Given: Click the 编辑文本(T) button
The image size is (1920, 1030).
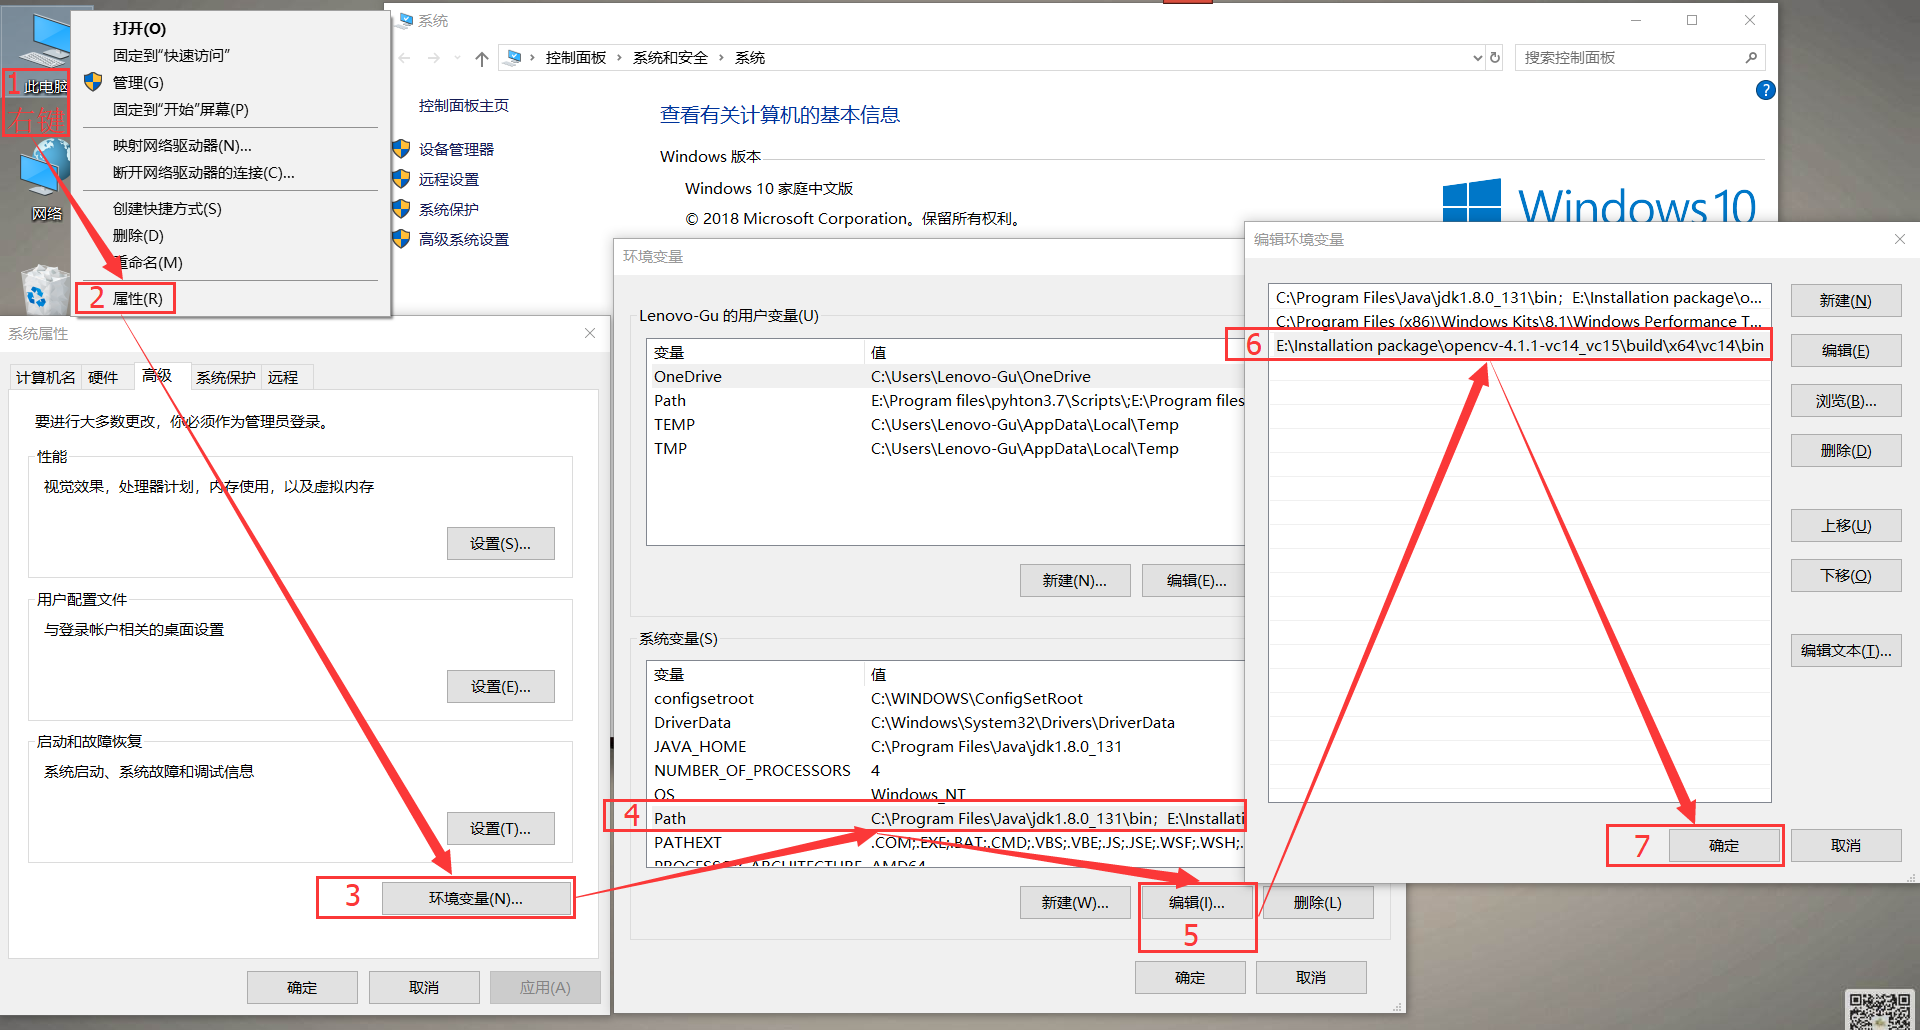Looking at the screenshot, I should pyautogui.click(x=1845, y=650).
